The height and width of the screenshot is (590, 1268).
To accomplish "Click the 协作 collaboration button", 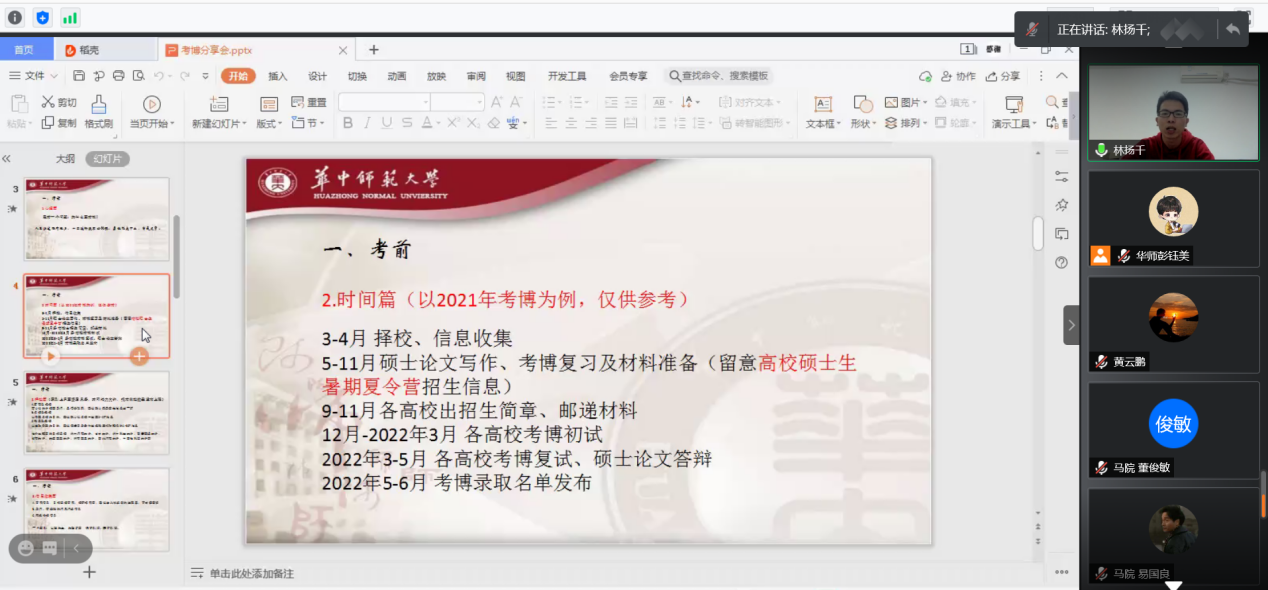I will [x=958, y=76].
